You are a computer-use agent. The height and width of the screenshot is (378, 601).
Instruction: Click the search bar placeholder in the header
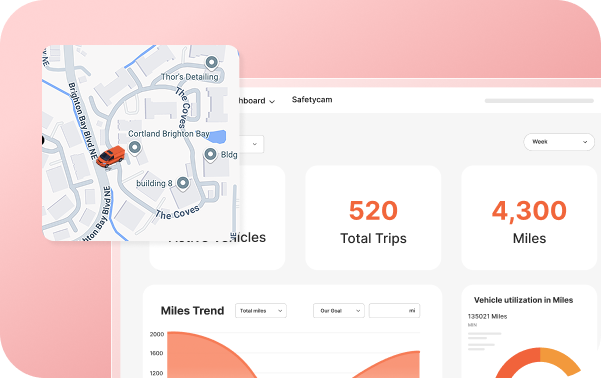[539, 101]
